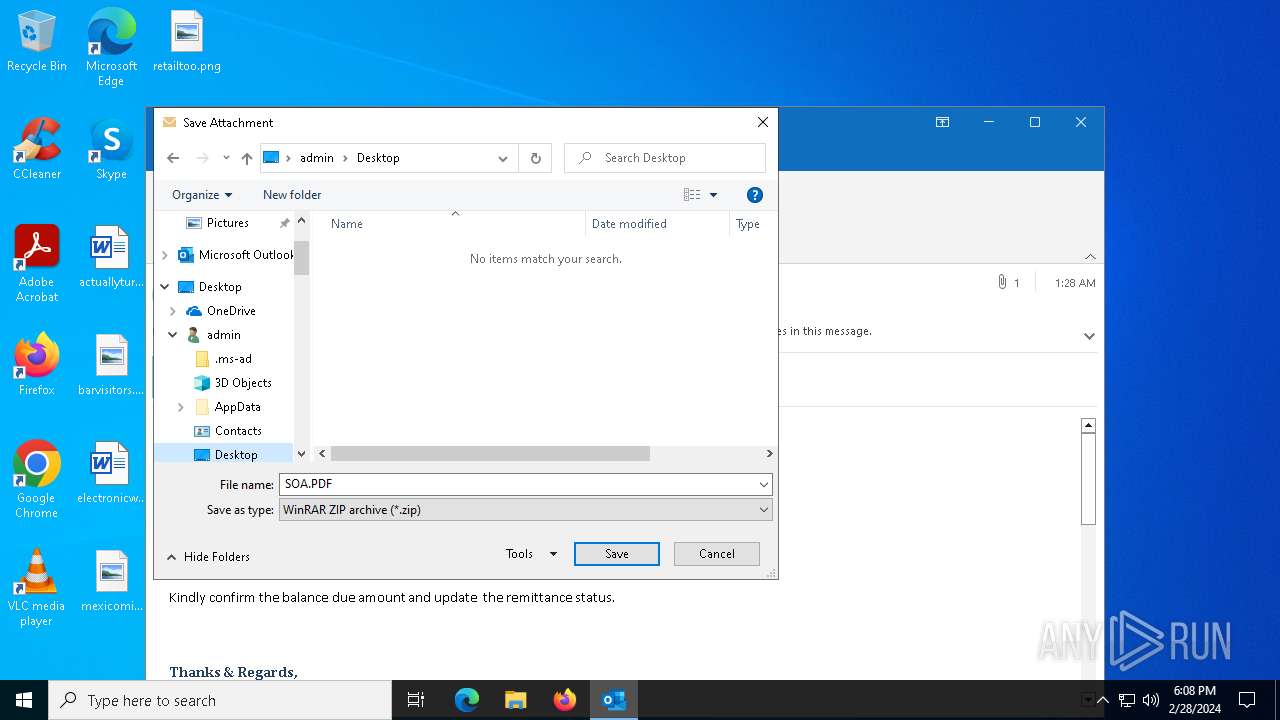The height and width of the screenshot is (720, 1280).
Task: Go back in the Save Attachment dialog
Action: [x=173, y=158]
